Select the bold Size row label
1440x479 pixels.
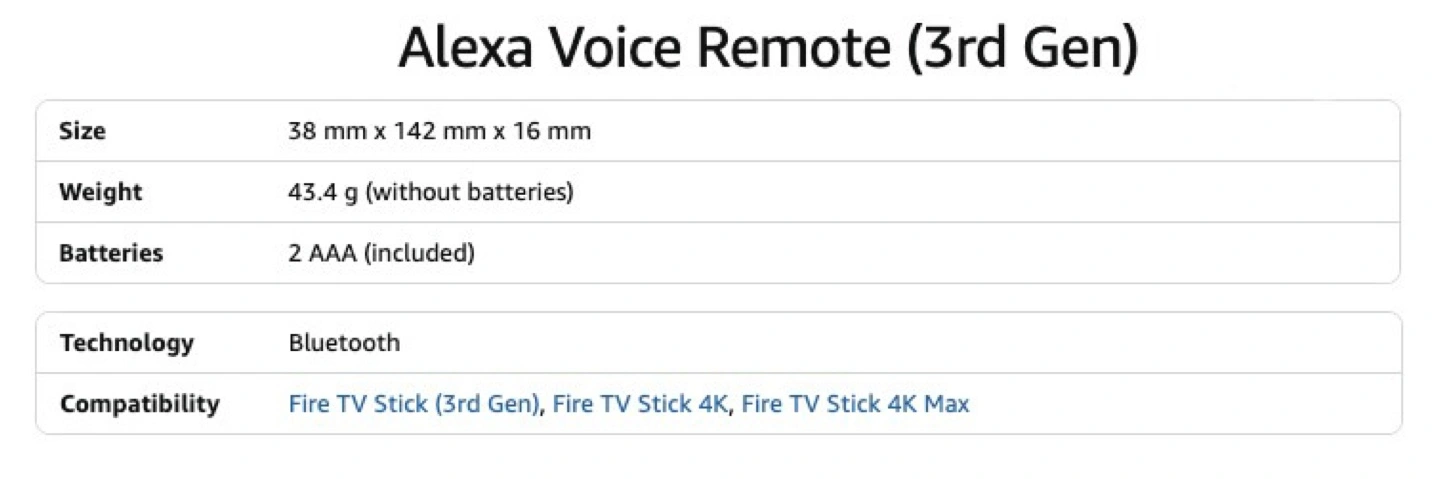pyautogui.click(x=82, y=131)
